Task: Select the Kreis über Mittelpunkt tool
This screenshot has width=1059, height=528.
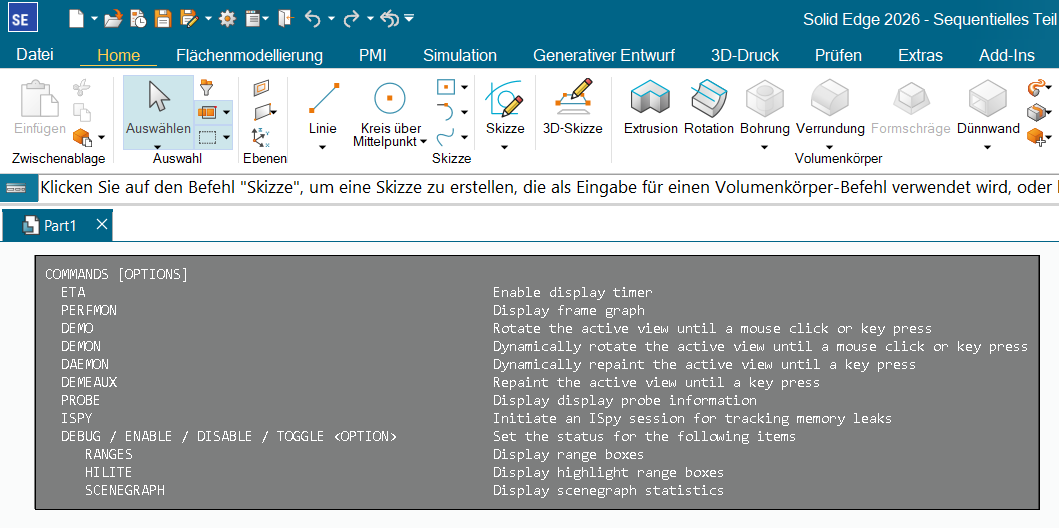Action: pos(390,113)
